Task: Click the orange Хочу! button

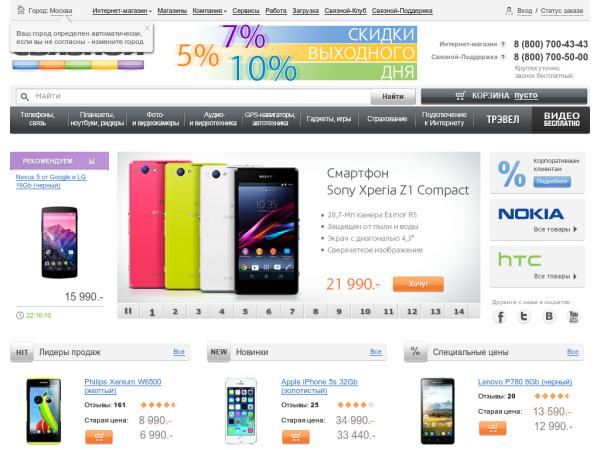Action: click(418, 284)
